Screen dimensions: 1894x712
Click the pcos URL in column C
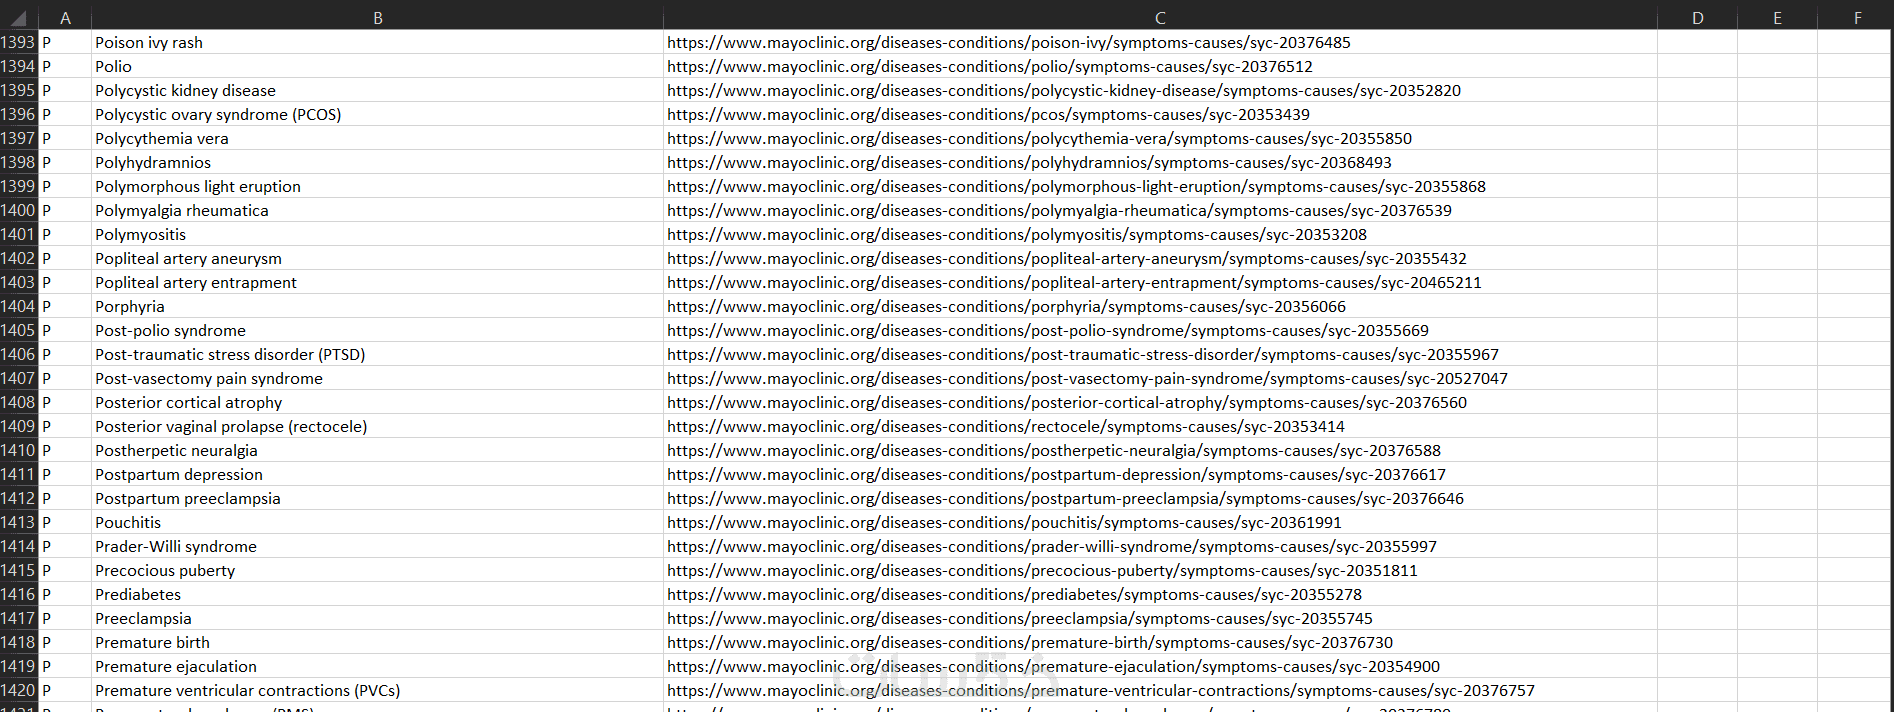tap(1160, 114)
